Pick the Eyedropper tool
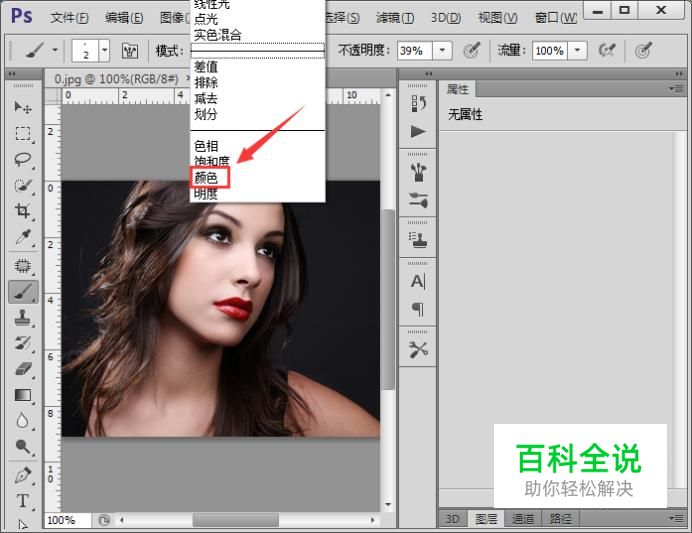Image resolution: width=692 pixels, height=533 pixels. tap(22, 237)
